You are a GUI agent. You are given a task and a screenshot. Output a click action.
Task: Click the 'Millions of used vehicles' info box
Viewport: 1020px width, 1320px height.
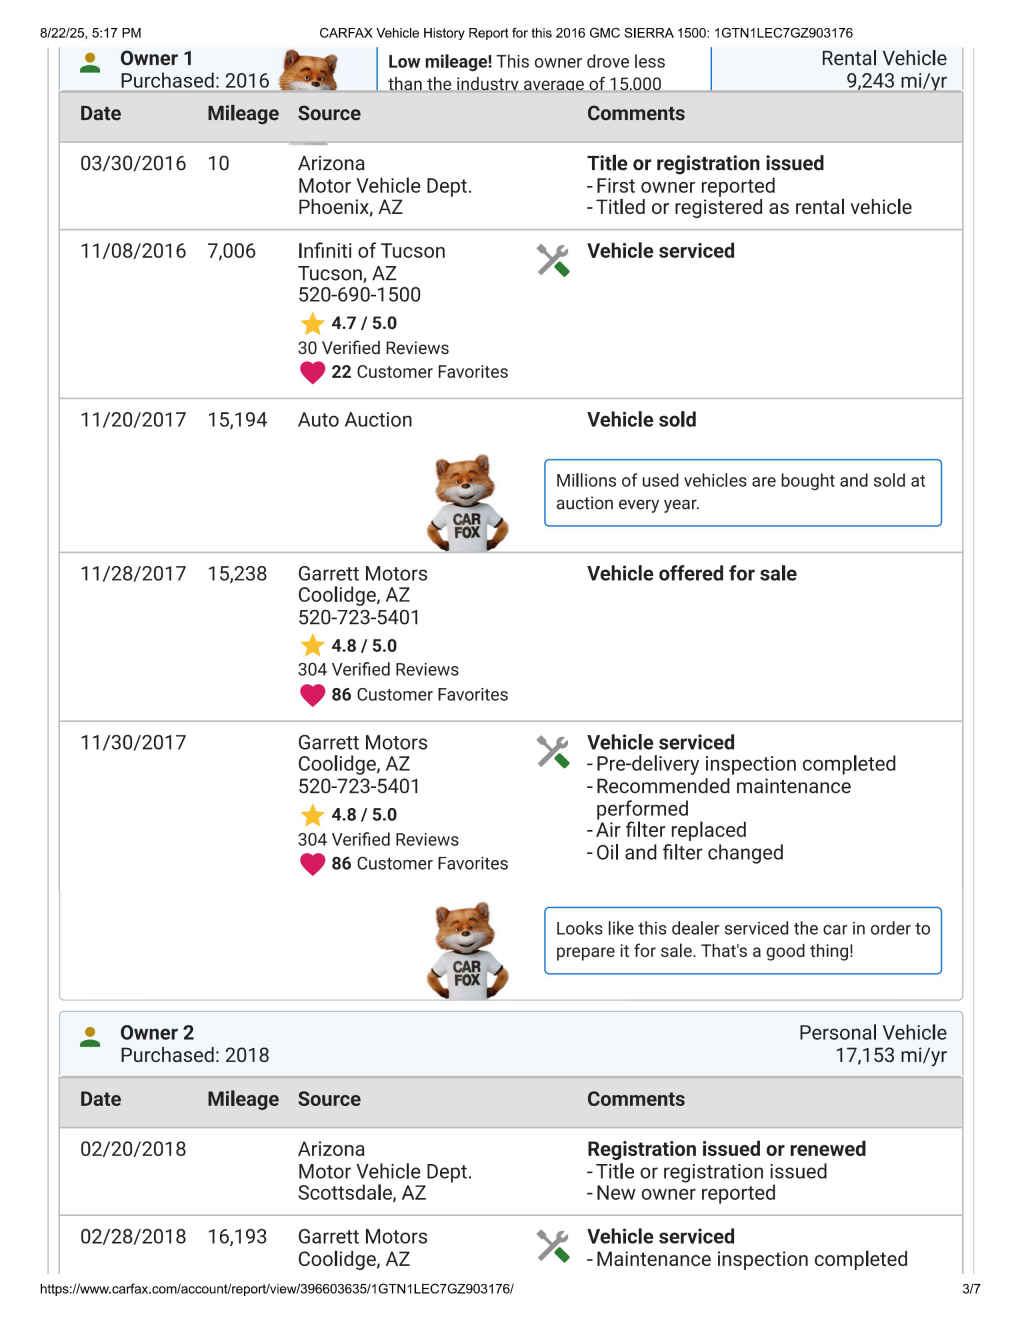click(x=742, y=493)
